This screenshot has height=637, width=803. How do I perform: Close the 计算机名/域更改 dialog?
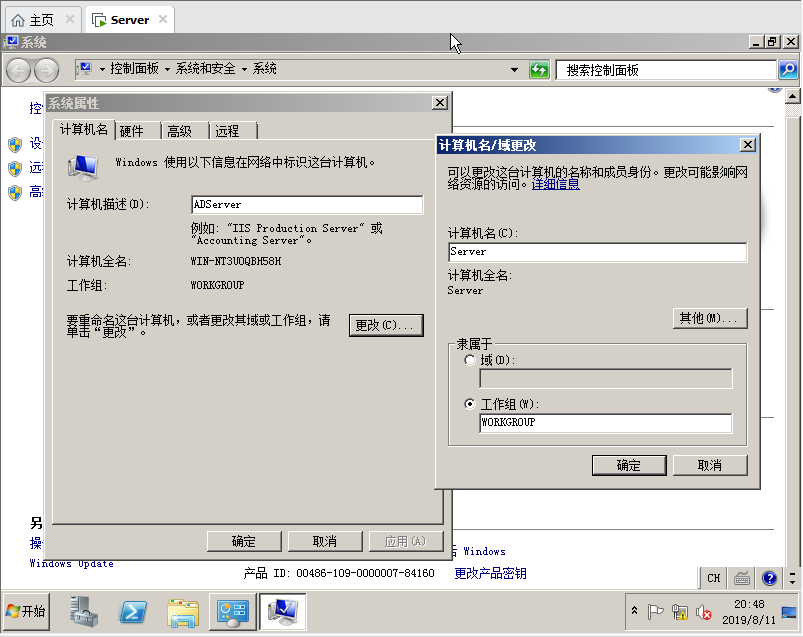[x=748, y=145]
